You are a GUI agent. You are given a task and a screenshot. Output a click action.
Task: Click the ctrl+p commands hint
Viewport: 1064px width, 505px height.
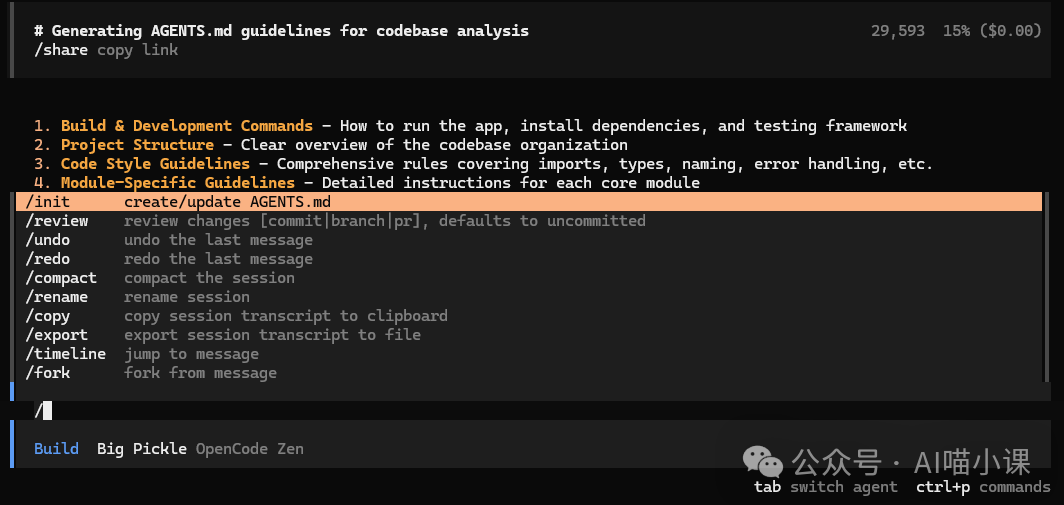click(983, 487)
